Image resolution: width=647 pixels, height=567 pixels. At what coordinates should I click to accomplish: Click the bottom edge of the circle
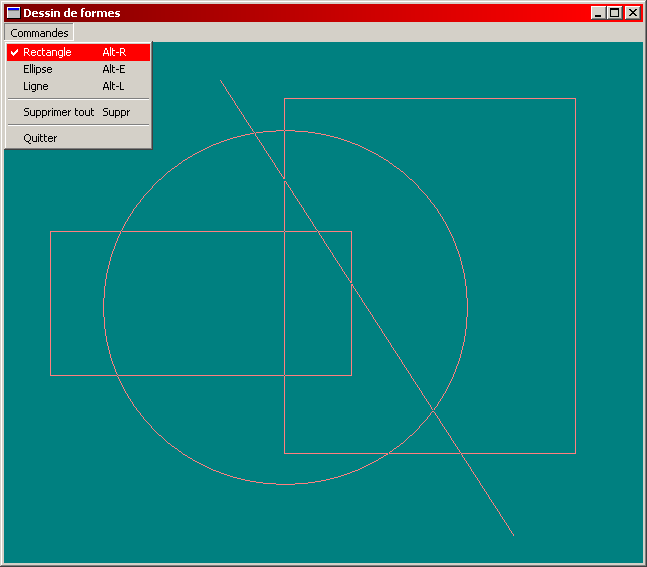[285, 484]
